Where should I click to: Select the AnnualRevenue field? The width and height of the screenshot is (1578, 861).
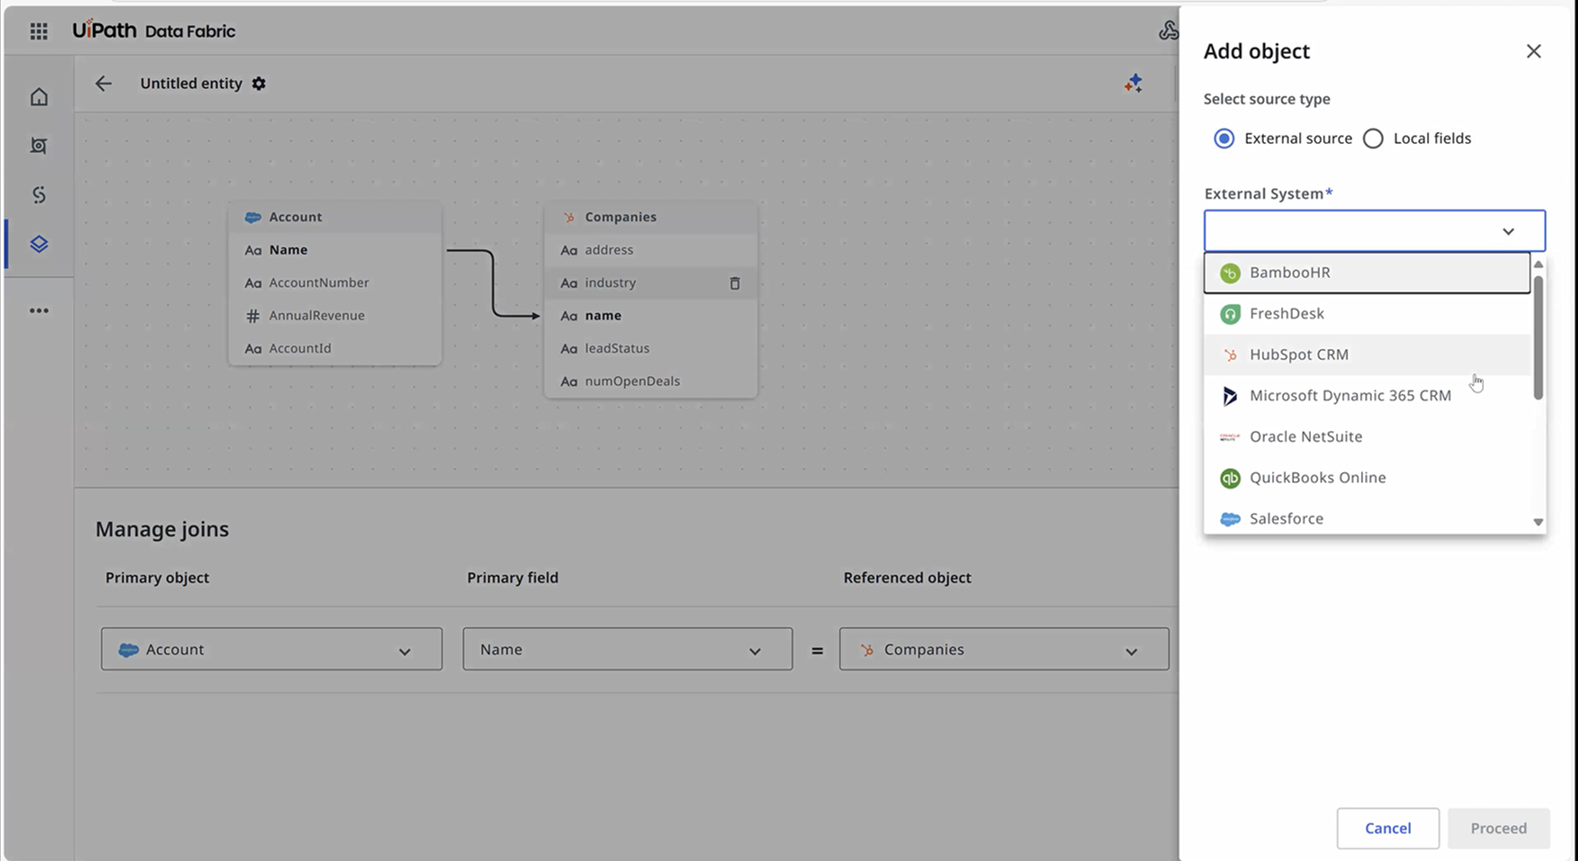[335, 316]
